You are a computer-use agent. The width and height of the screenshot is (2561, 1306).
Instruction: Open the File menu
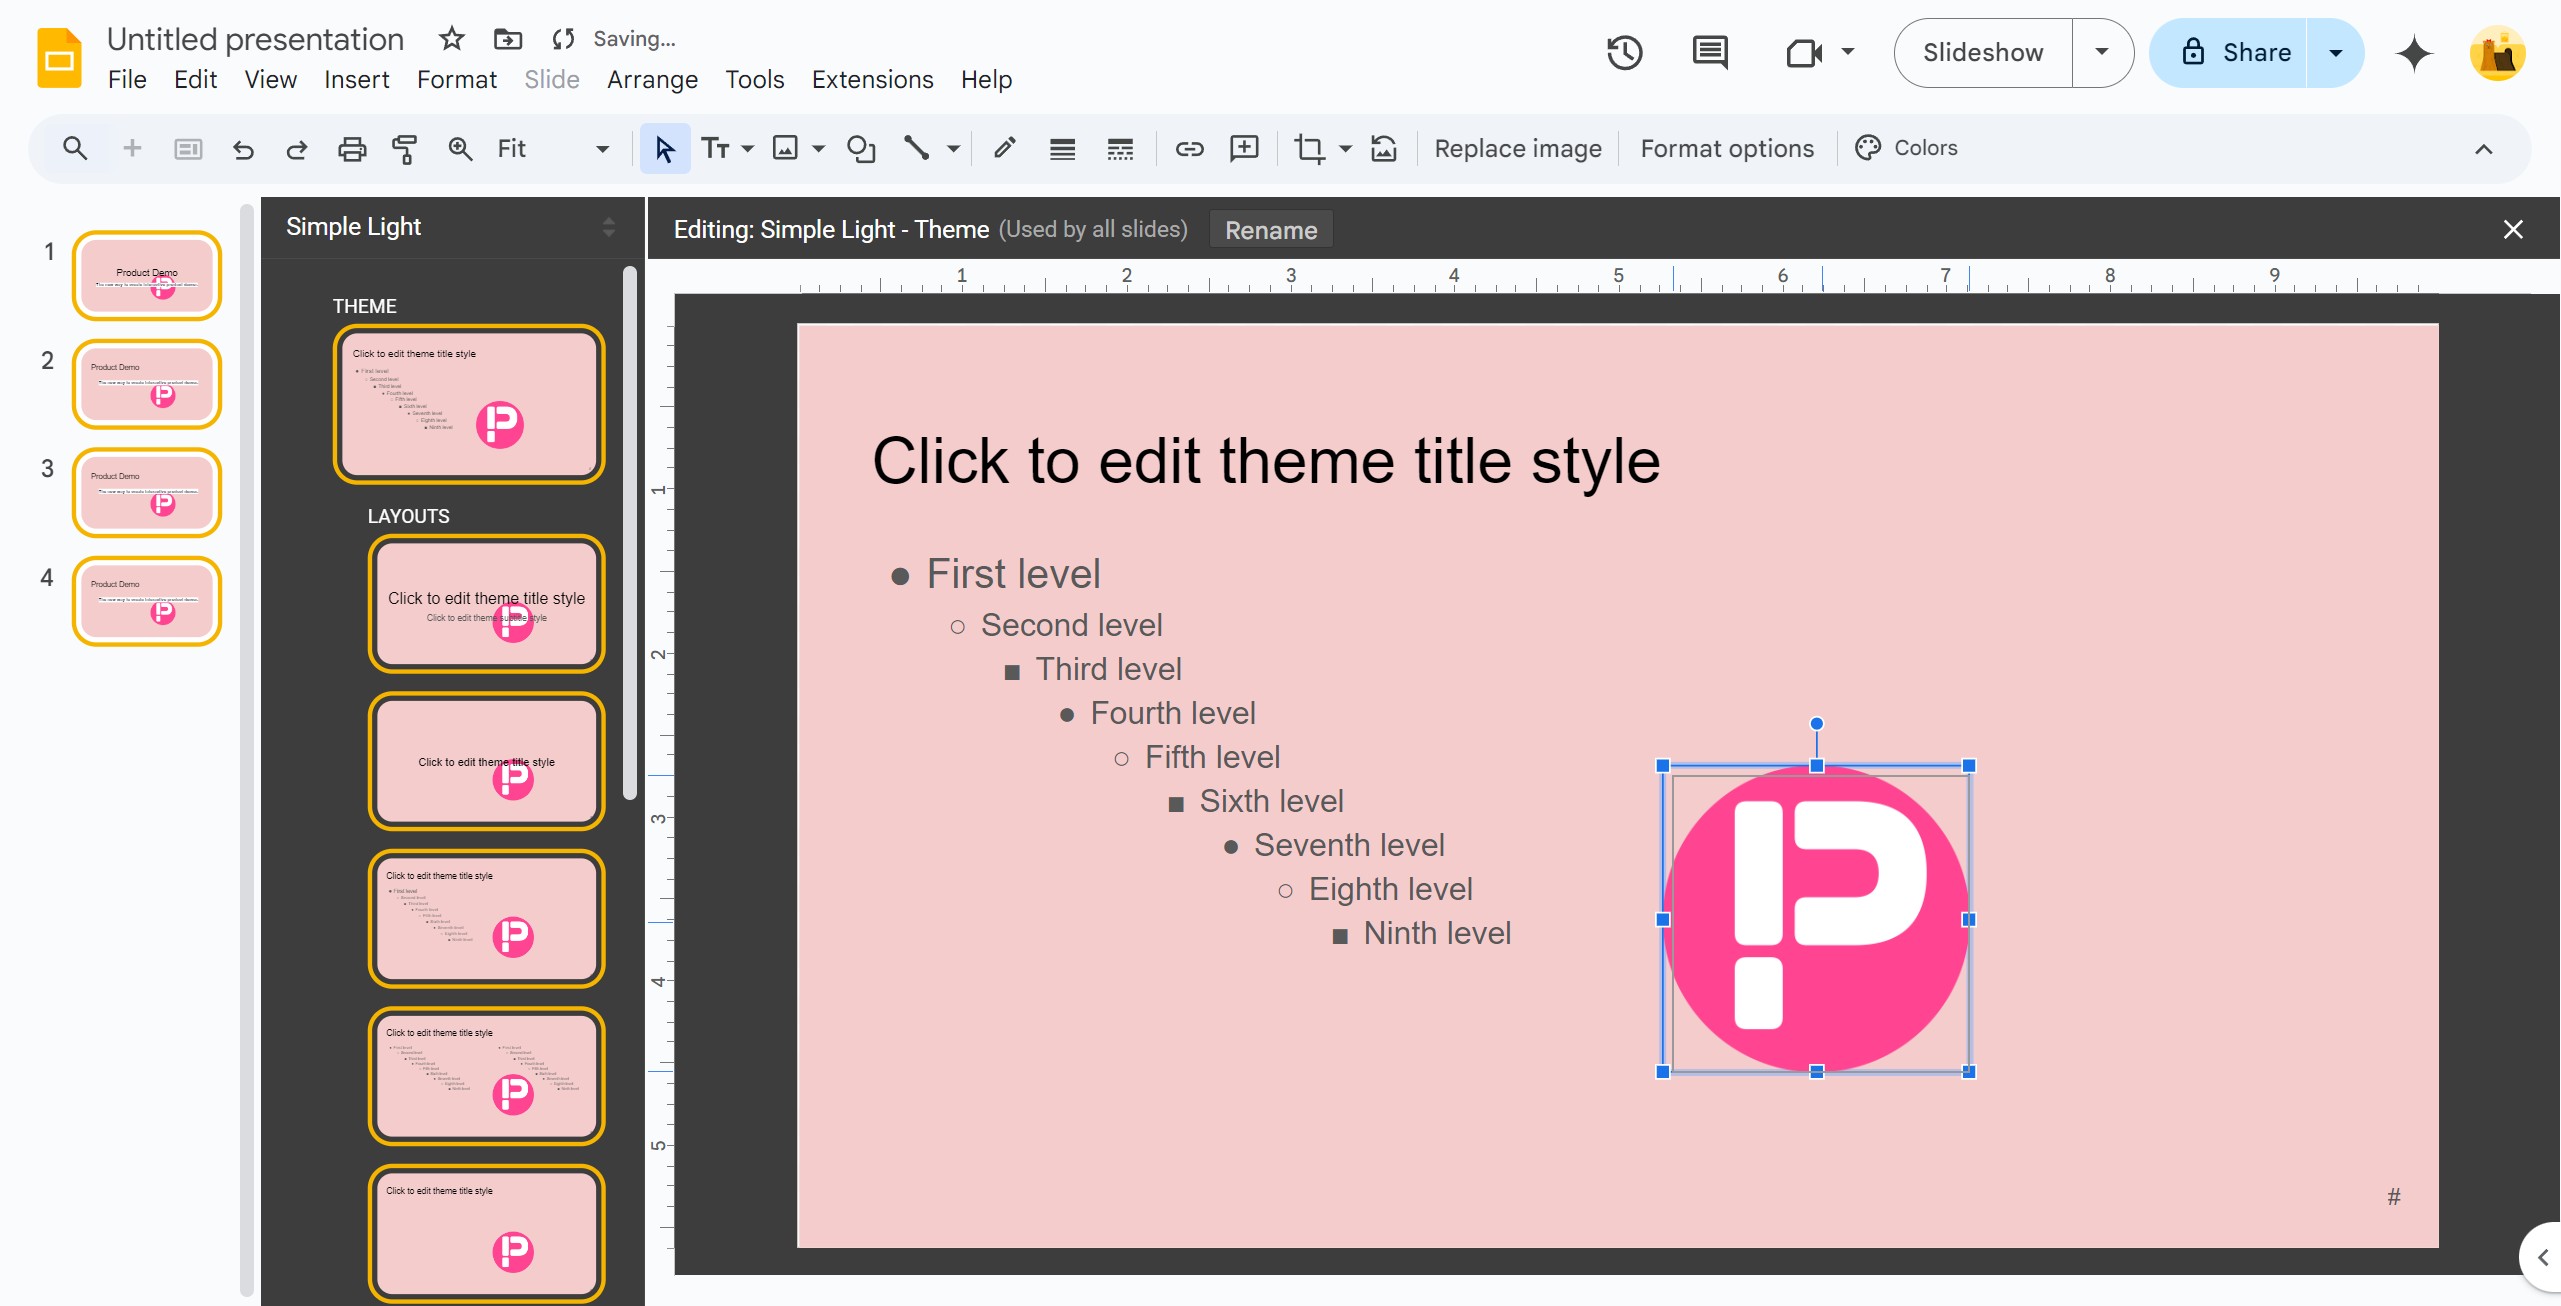(x=127, y=79)
